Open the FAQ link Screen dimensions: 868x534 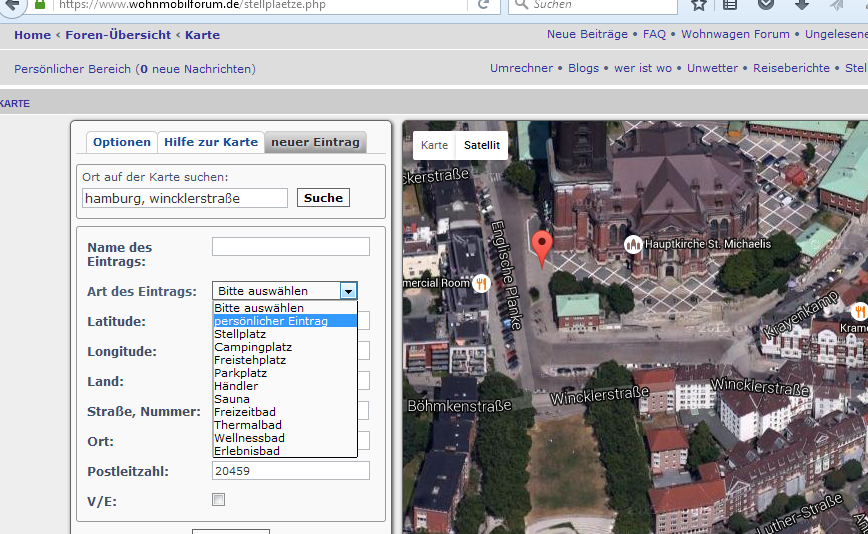coord(654,34)
